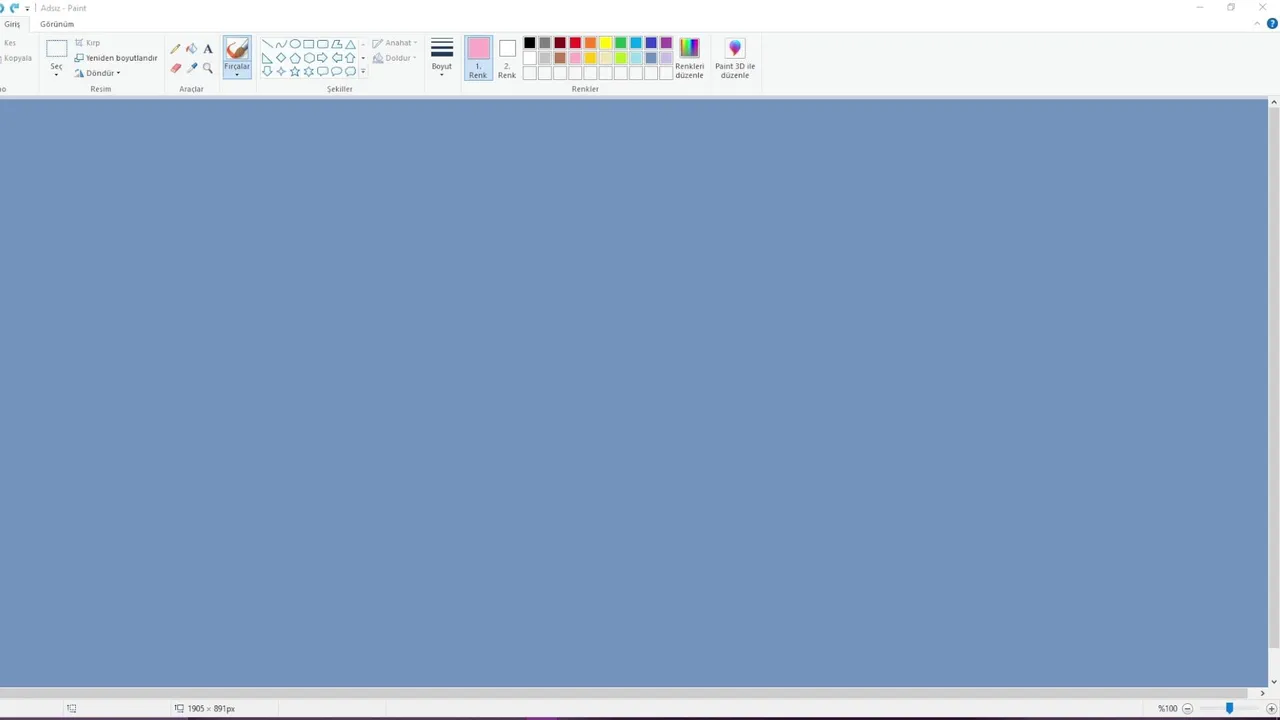1280x720 pixels.
Task: Pick the purple color swatch
Action: pyautogui.click(x=666, y=43)
